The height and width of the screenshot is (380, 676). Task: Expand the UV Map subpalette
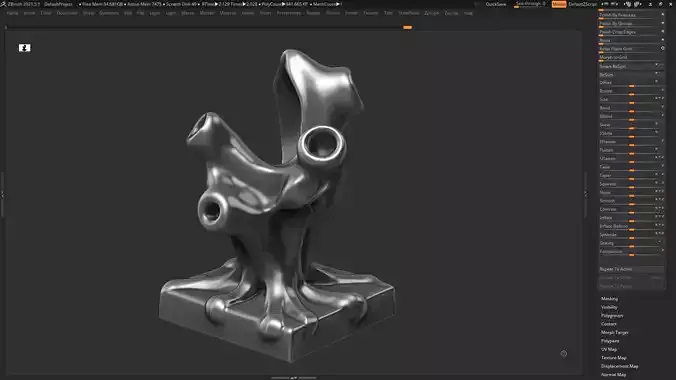[609, 349]
